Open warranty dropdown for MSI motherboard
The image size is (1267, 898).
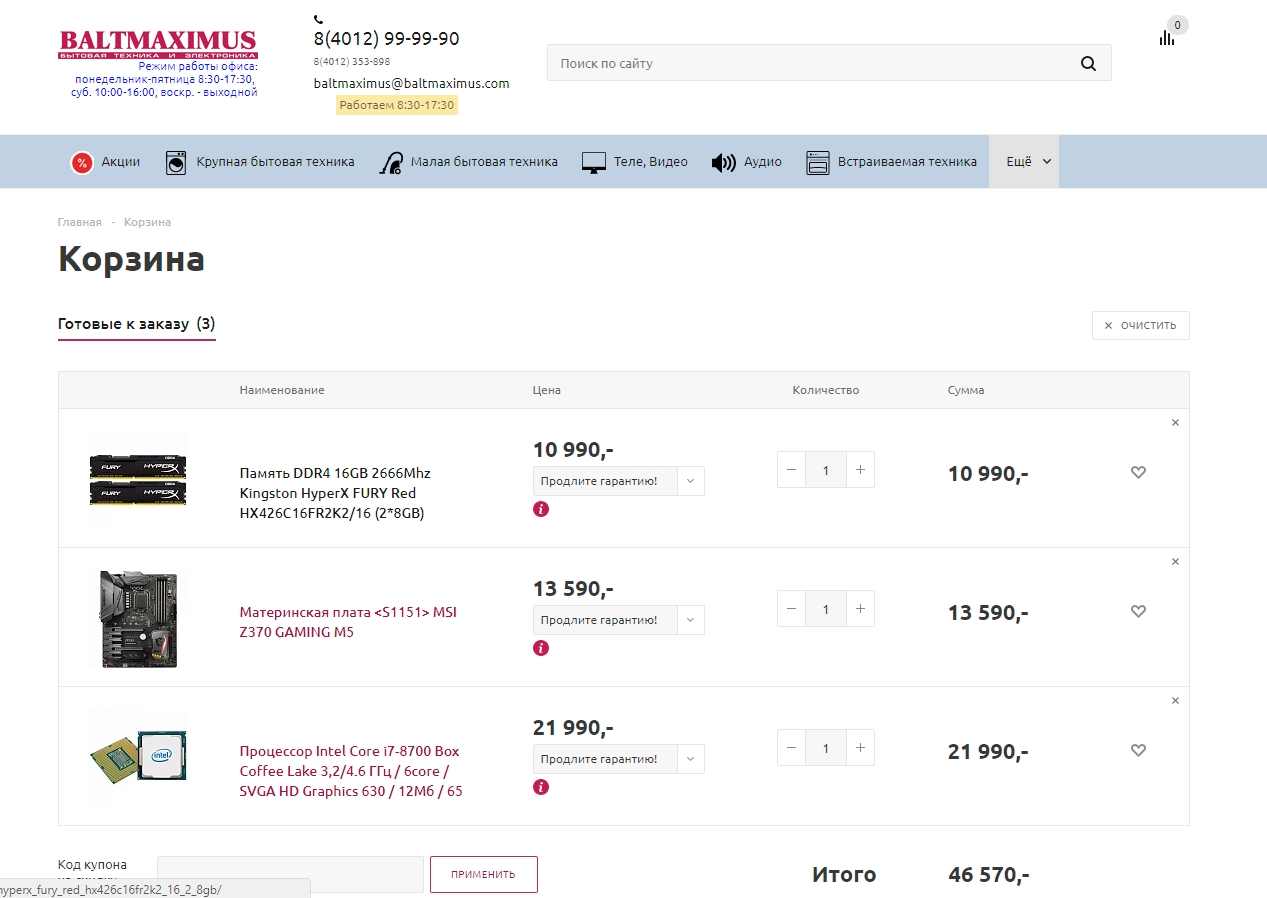618,620
